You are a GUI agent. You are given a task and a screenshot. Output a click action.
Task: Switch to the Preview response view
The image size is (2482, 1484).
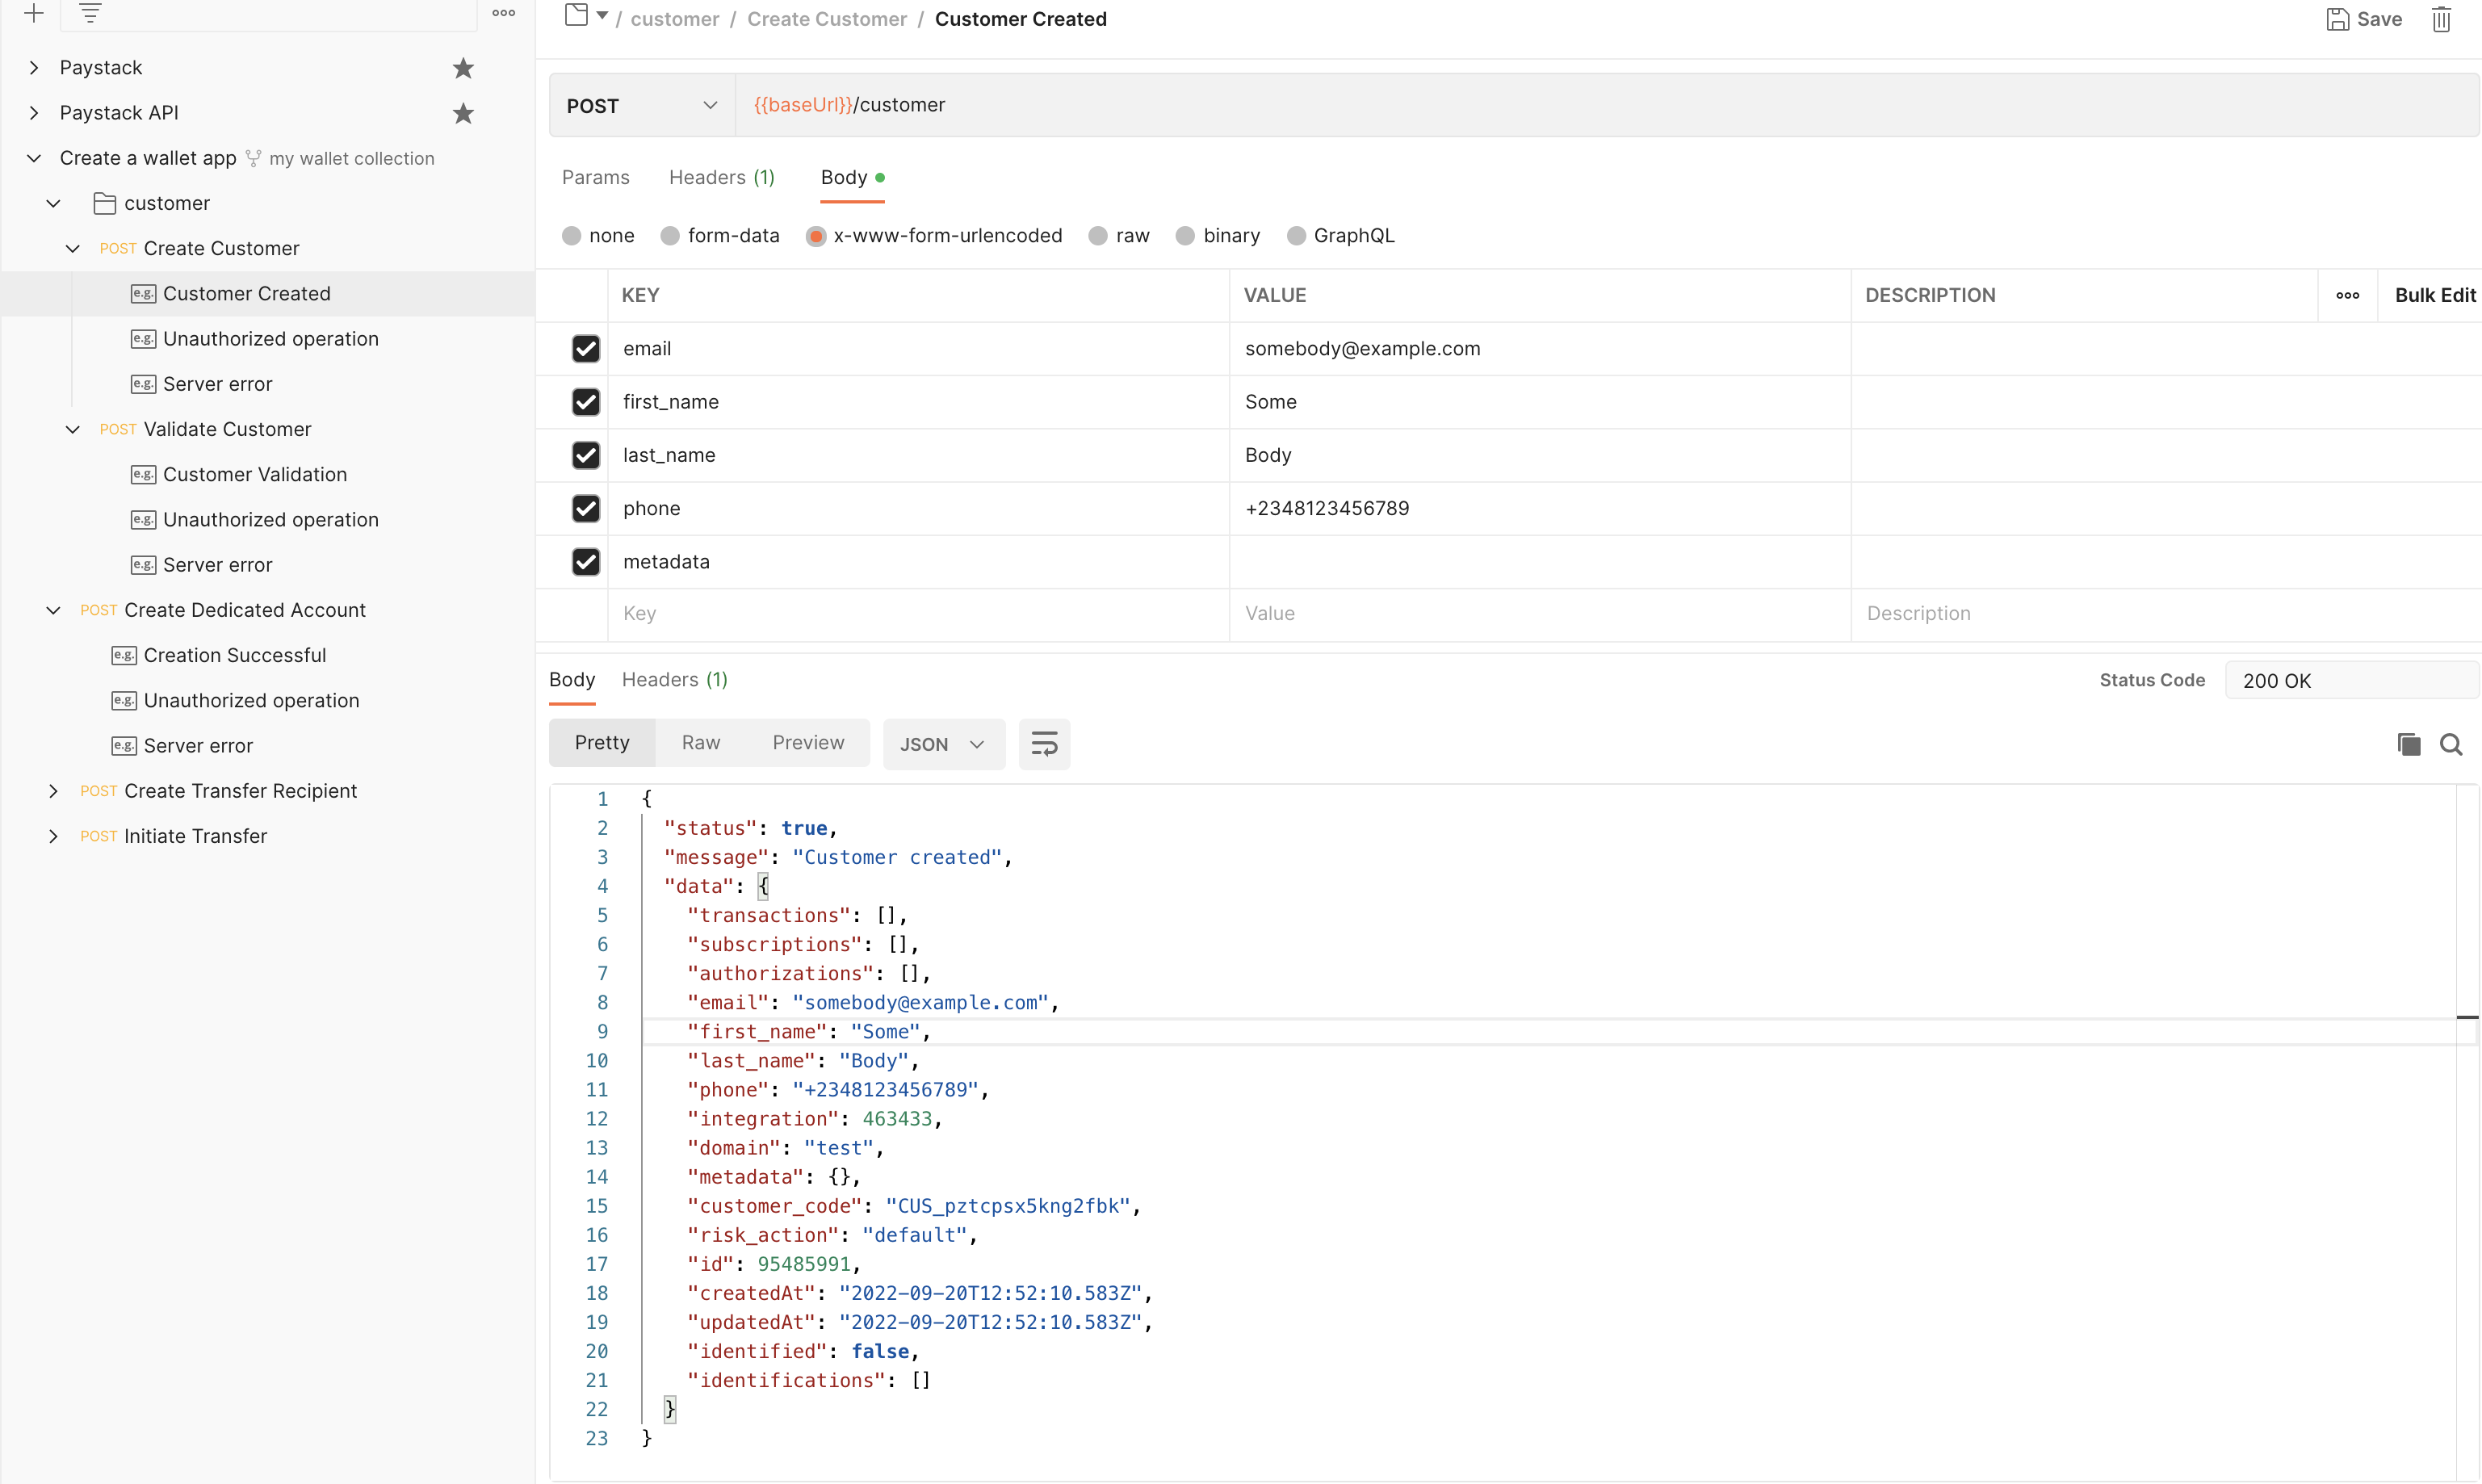(x=808, y=743)
